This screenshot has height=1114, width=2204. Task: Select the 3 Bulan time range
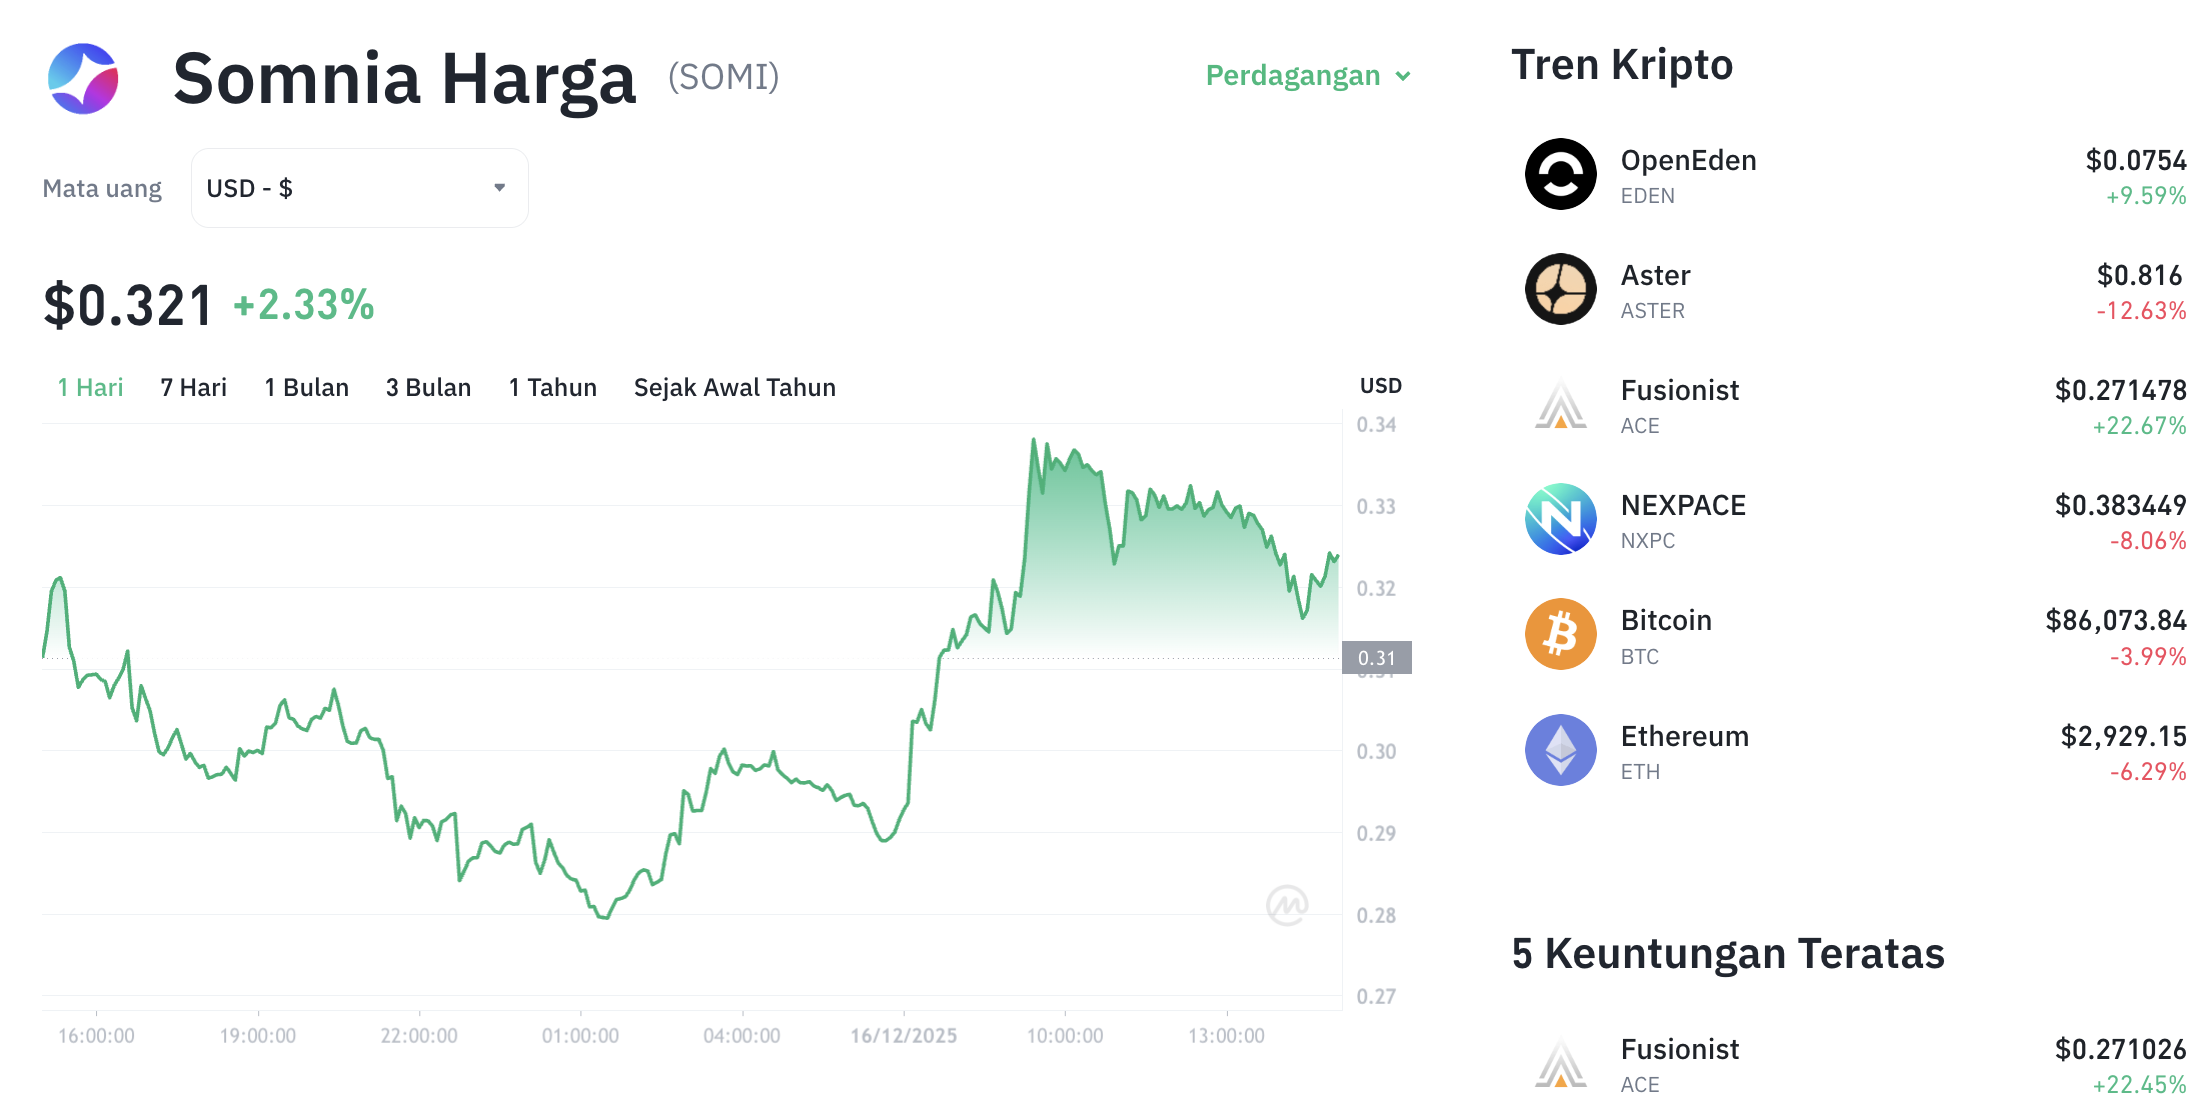[x=428, y=387]
